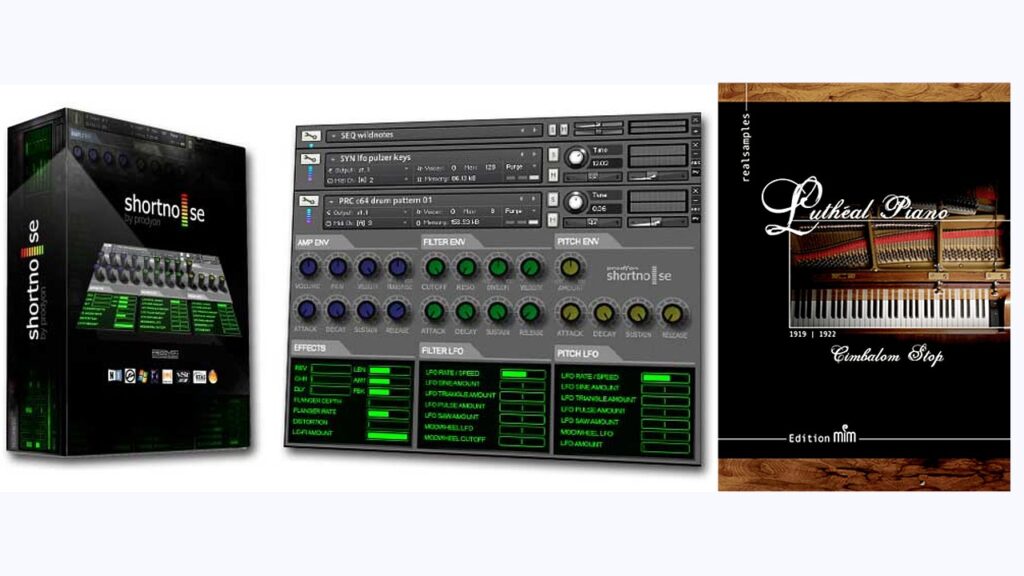Click the AMP ENV Pan knob

pyautogui.click(x=338, y=266)
